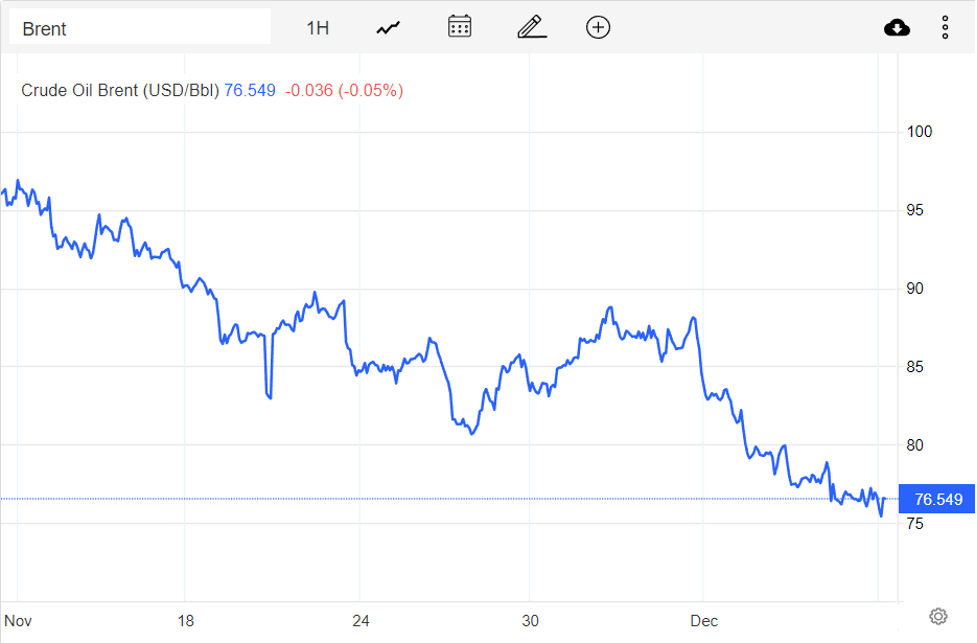The height and width of the screenshot is (643, 977).
Task: Change the line chart type
Action: tap(388, 28)
